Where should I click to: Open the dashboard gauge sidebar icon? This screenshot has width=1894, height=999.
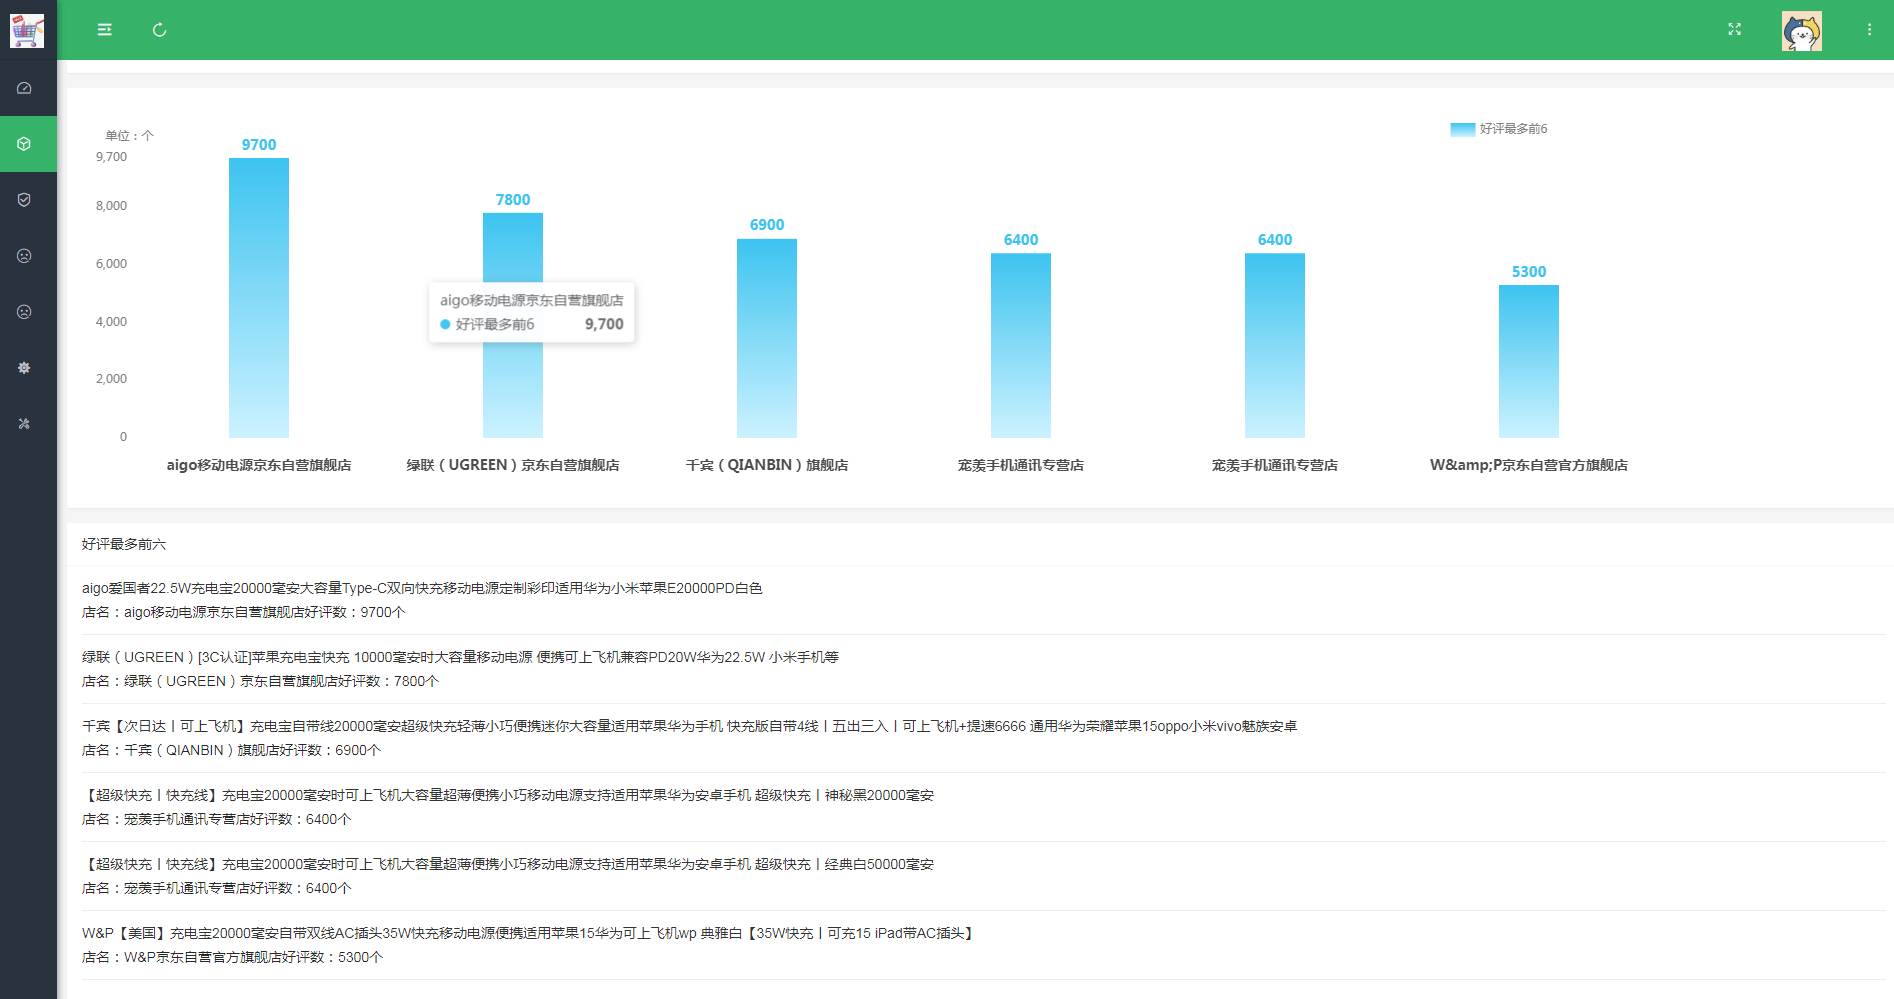click(24, 88)
